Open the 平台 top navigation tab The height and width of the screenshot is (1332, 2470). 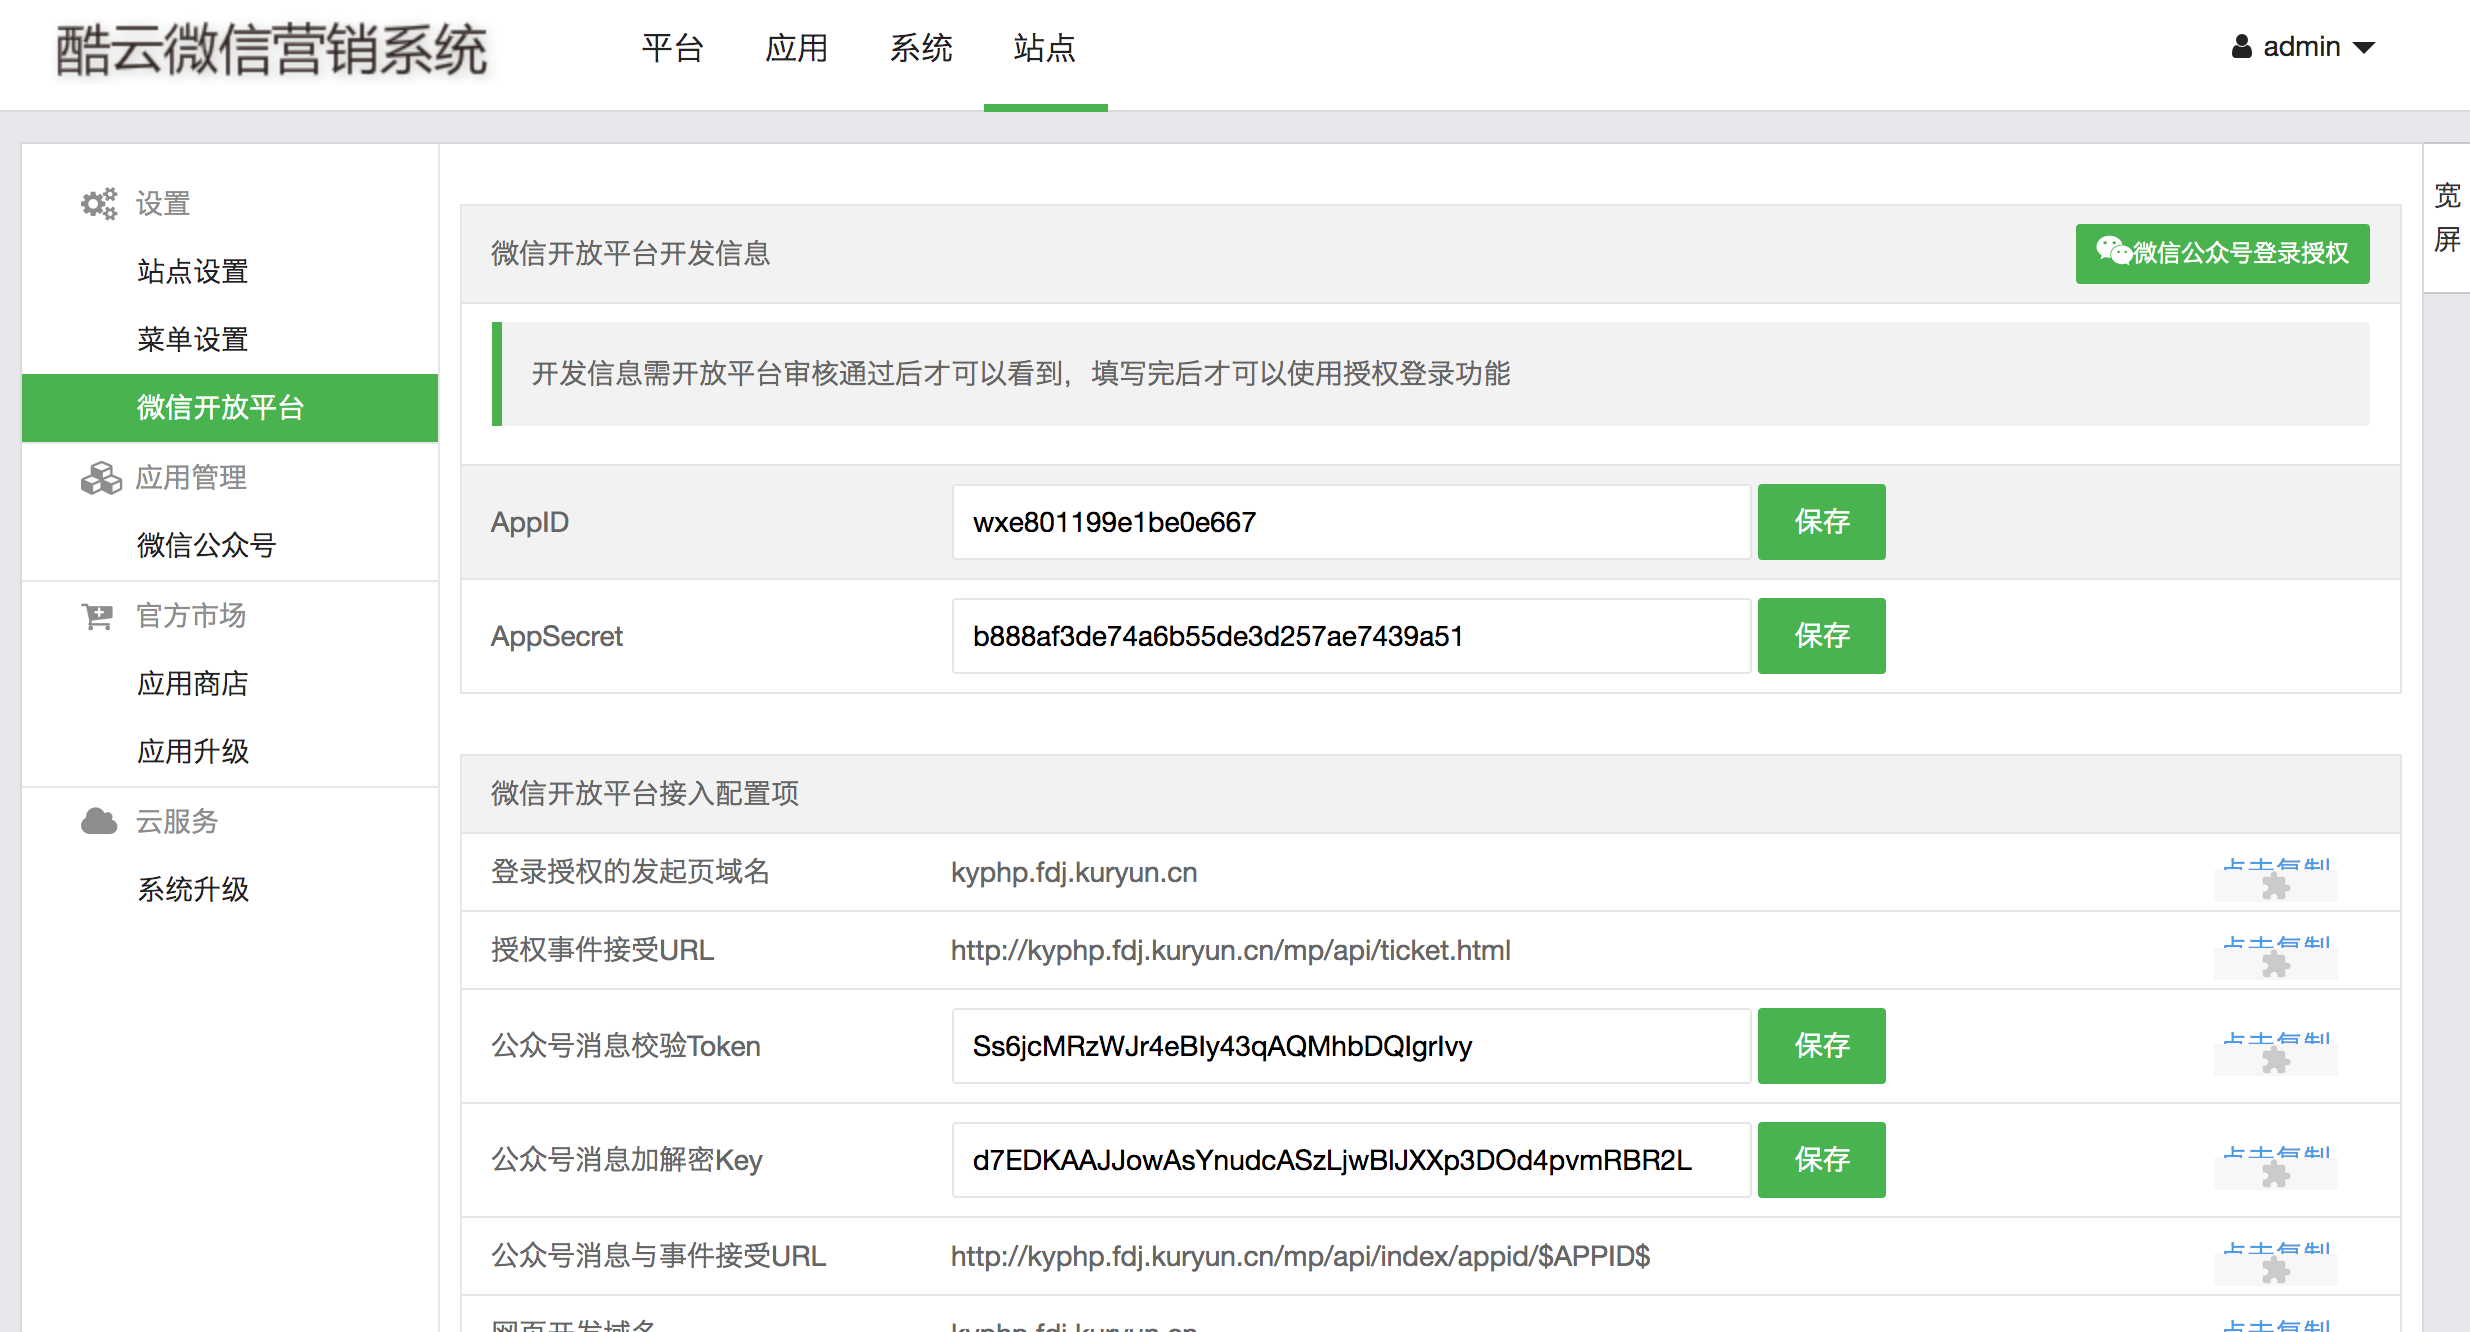point(673,48)
